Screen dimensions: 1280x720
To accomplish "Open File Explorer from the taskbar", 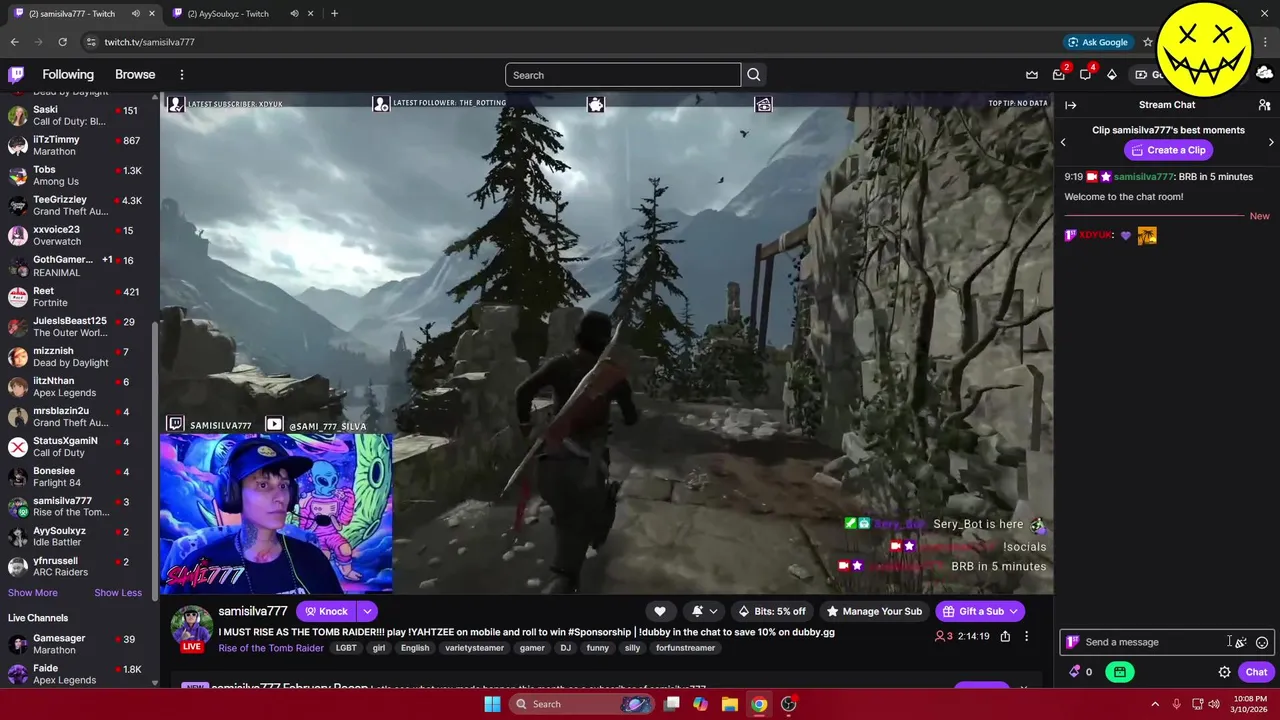I will tap(729, 704).
